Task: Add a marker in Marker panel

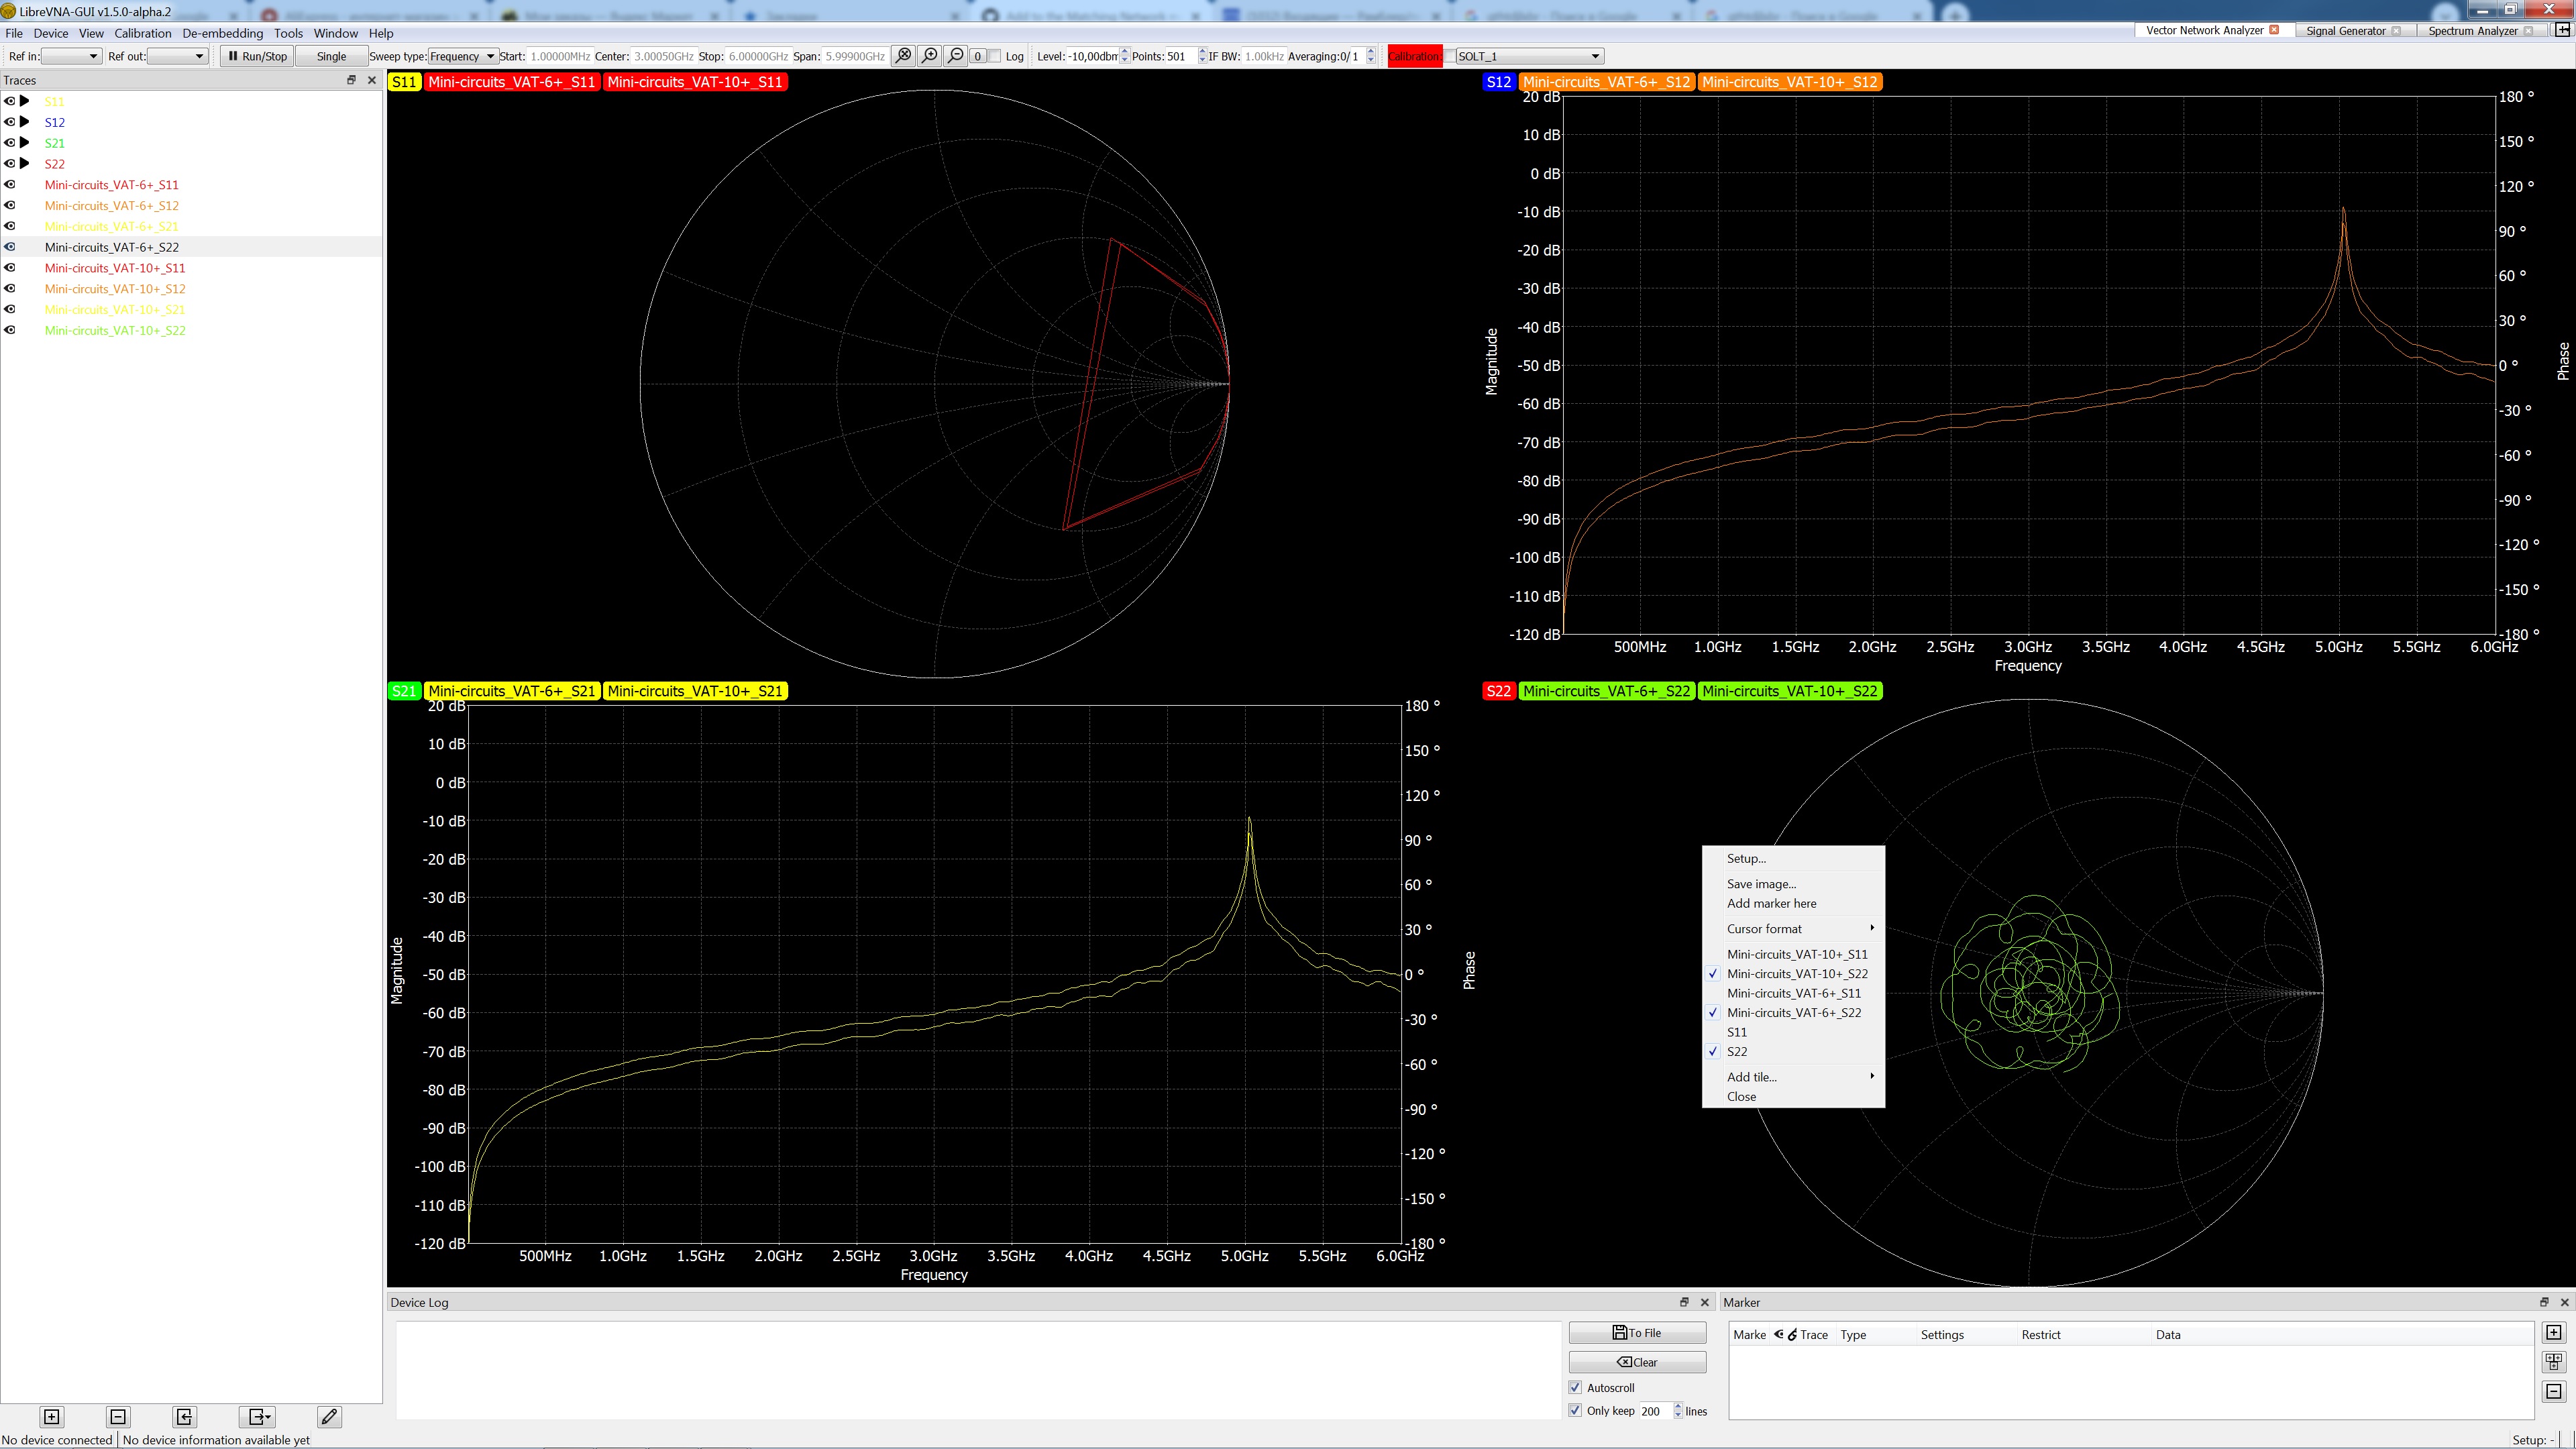Action: pyautogui.click(x=2553, y=1333)
